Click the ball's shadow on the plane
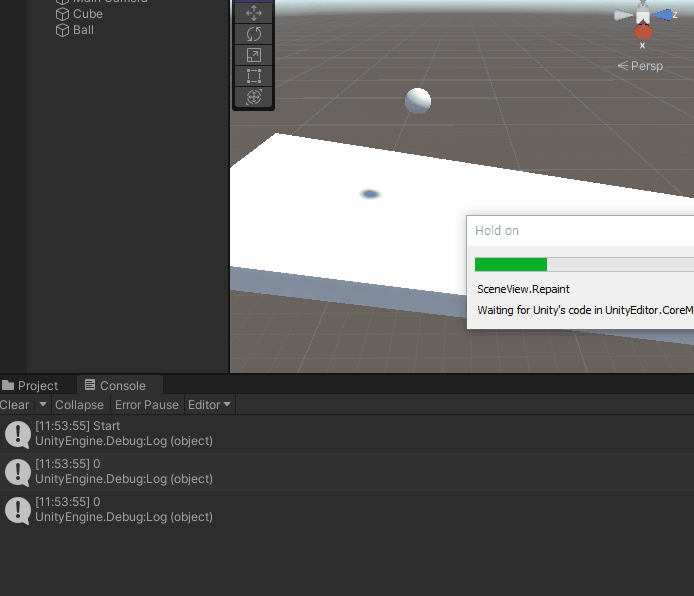The width and height of the screenshot is (694, 596). [370, 194]
